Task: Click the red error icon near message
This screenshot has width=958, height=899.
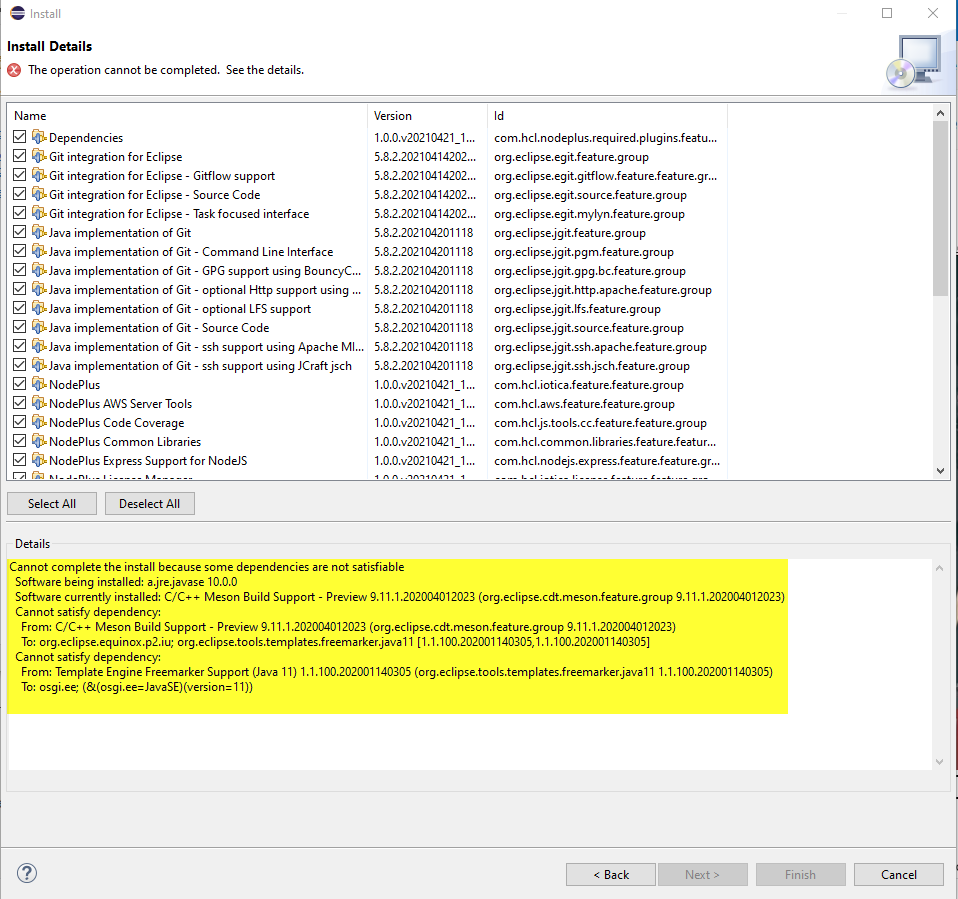Action: point(14,70)
